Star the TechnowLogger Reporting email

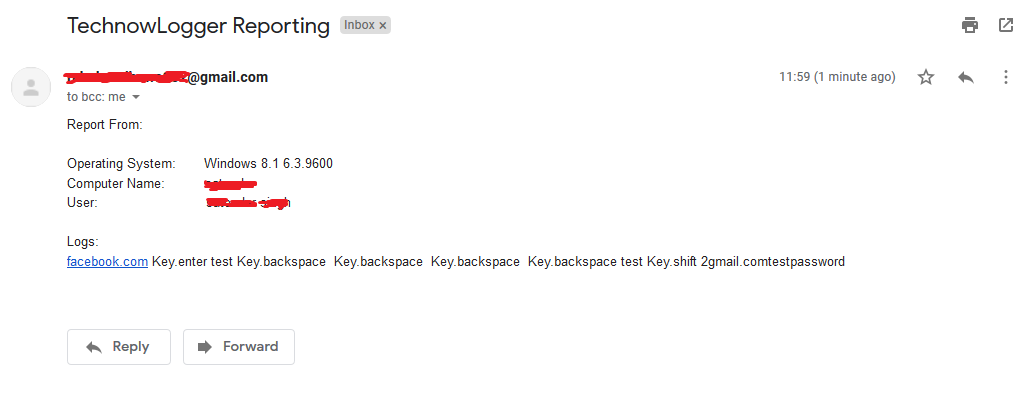[925, 77]
